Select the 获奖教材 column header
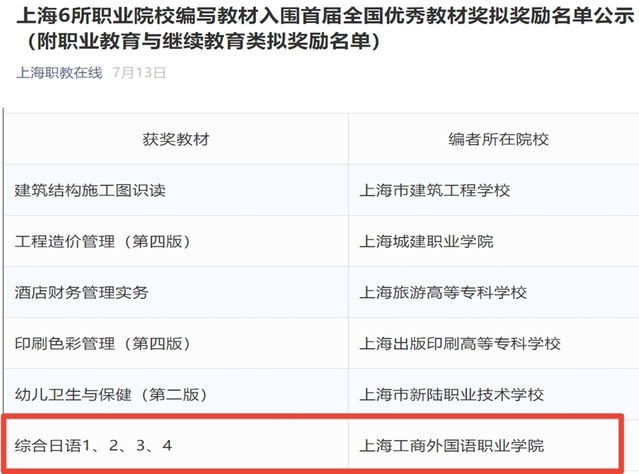The image size is (639, 474). click(x=176, y=139)
